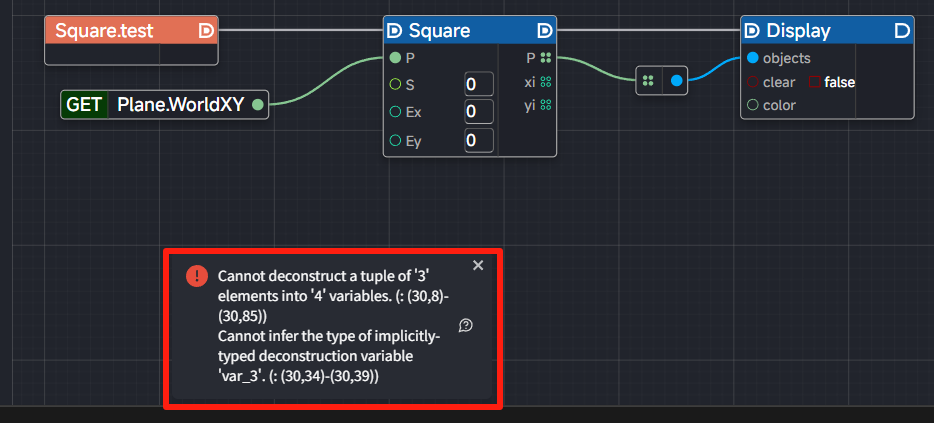
Task: Select the Square.test node header
Action: (x=120, y=31)
